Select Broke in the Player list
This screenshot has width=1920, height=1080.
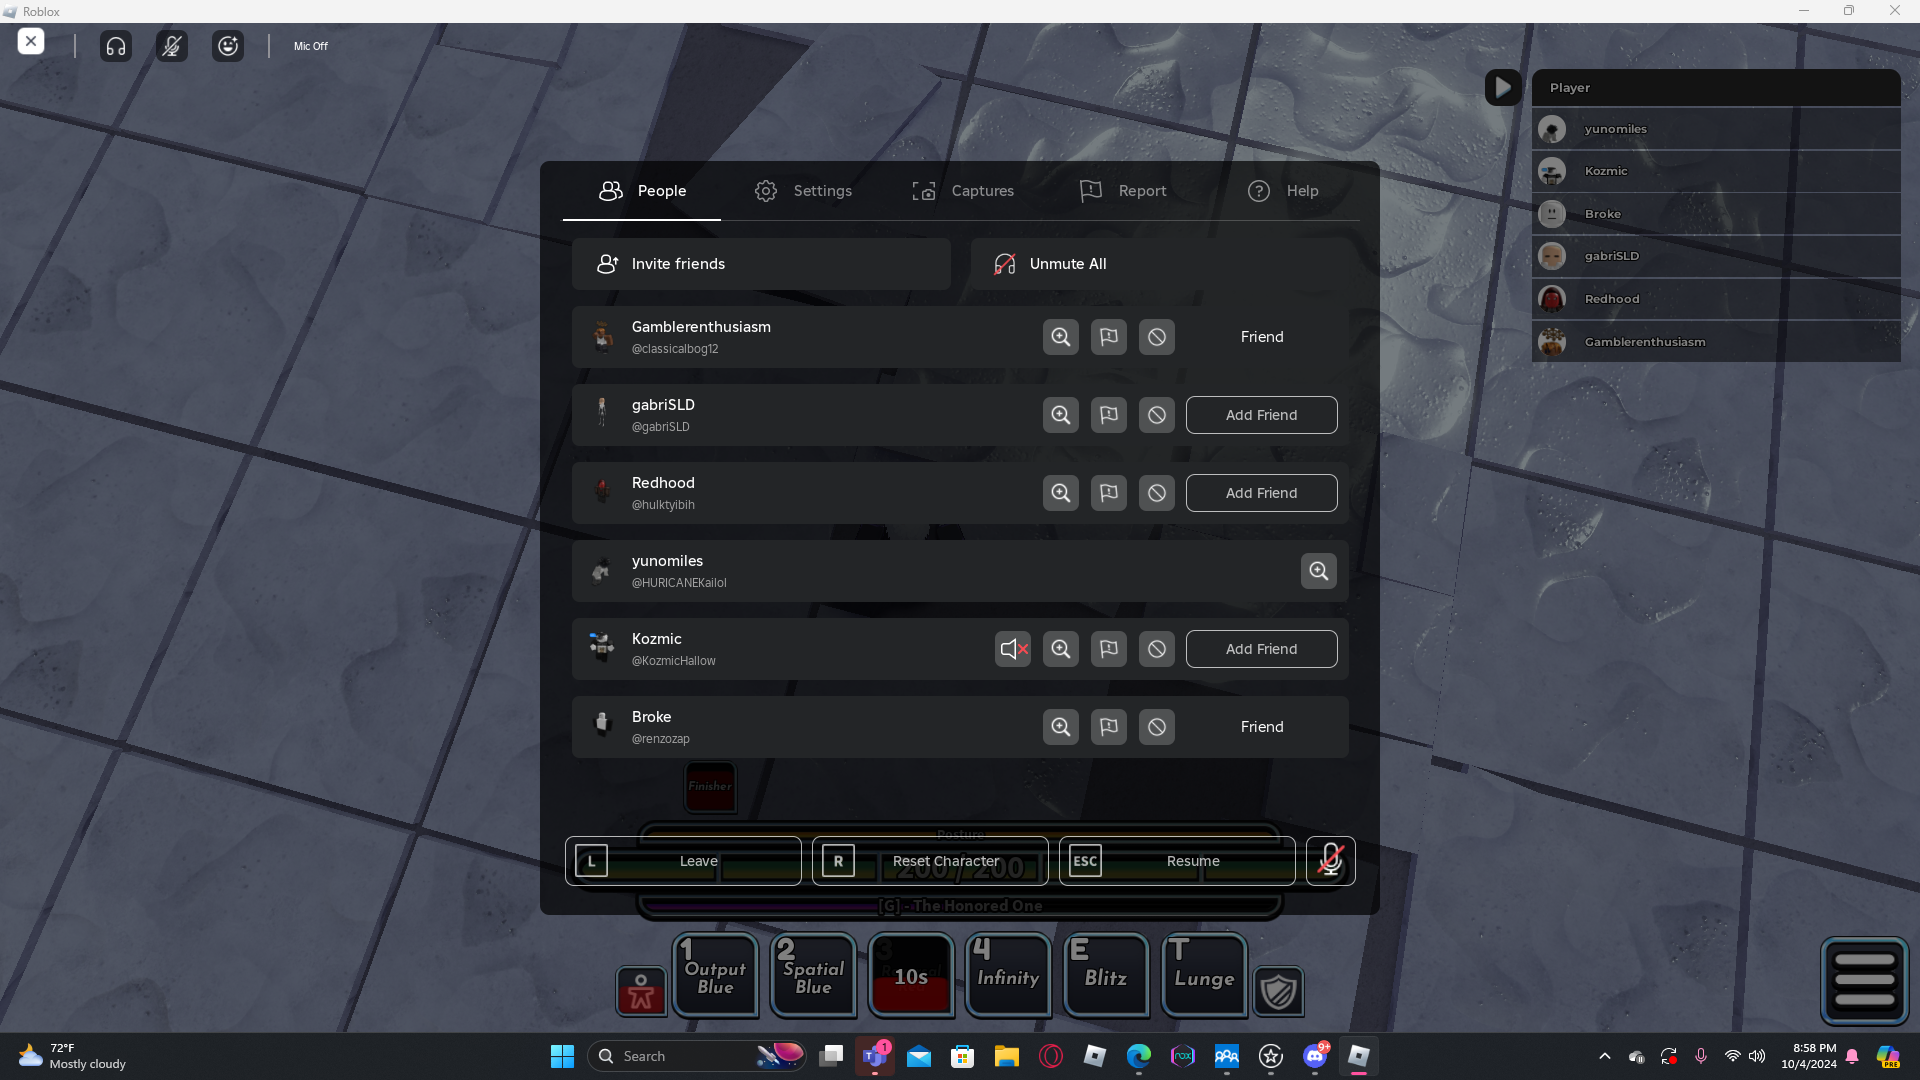tap(1716, 214)
